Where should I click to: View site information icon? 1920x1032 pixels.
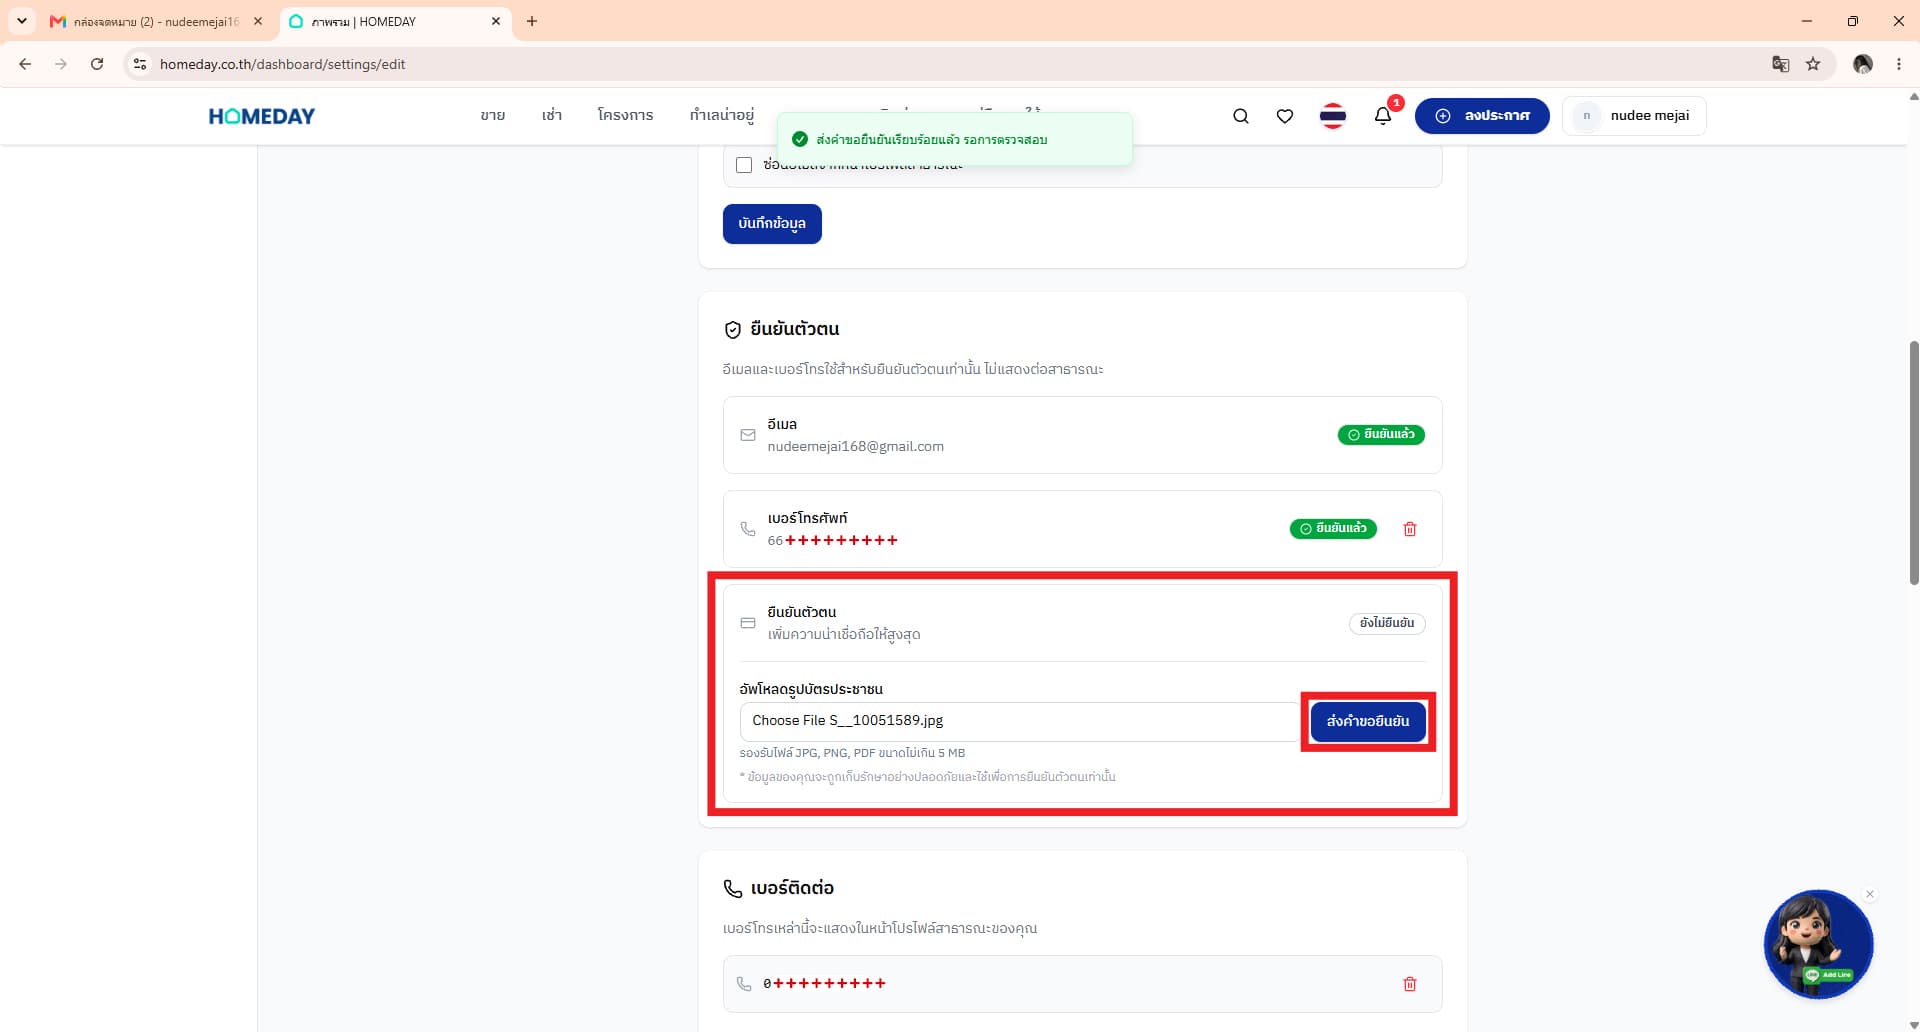(x=140, y=64)
